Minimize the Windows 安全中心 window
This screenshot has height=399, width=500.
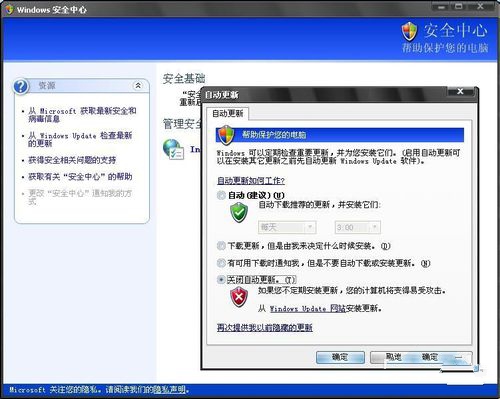[442, 6]
